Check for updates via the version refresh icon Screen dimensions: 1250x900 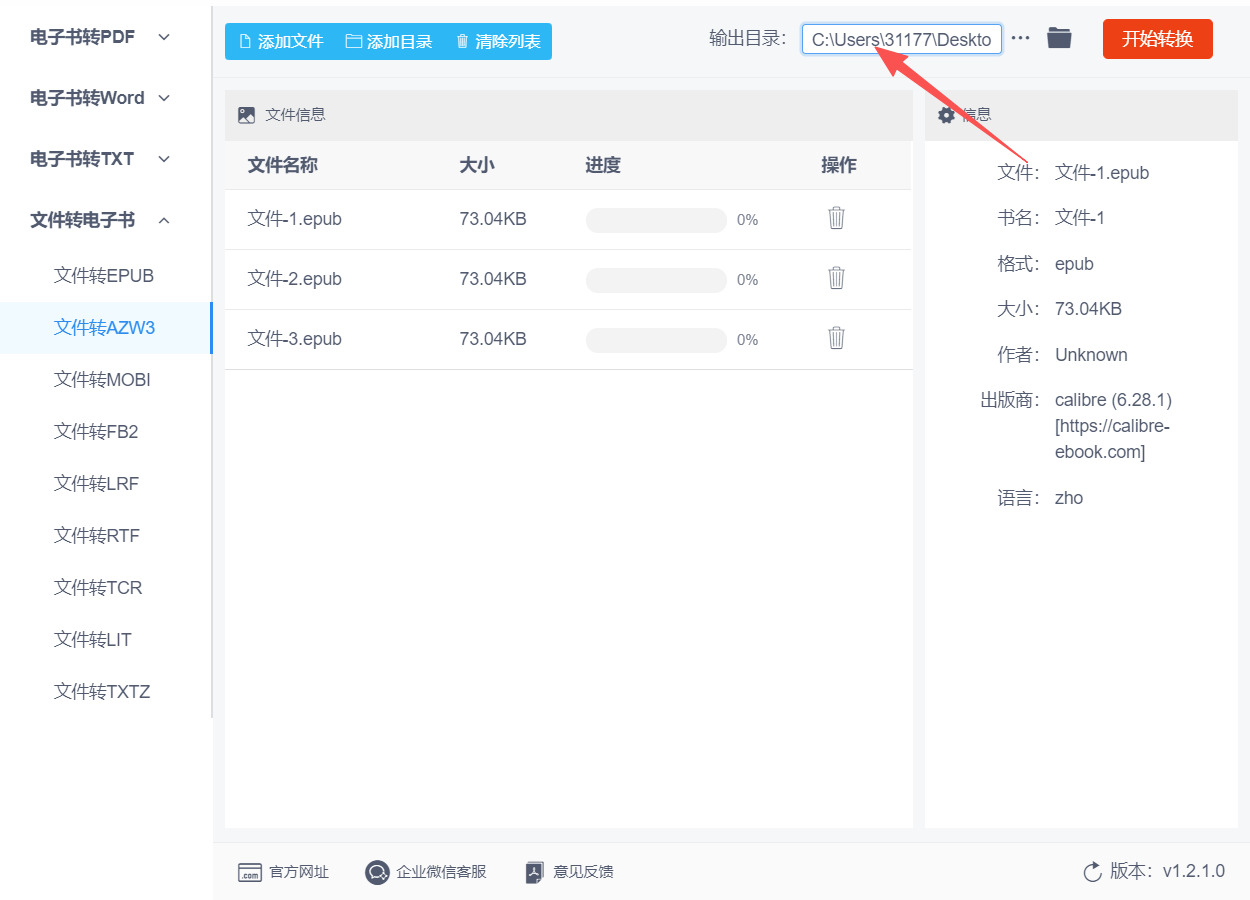pos(1093,872)
